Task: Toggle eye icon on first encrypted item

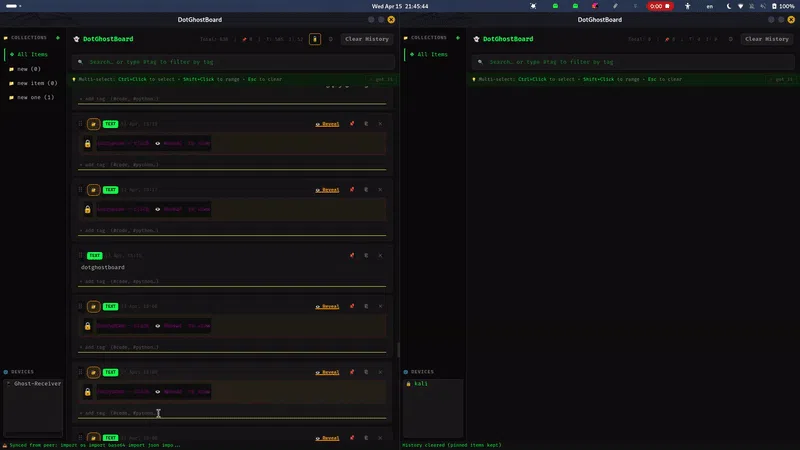Action: pyautogui.click(x=158, y=143)
